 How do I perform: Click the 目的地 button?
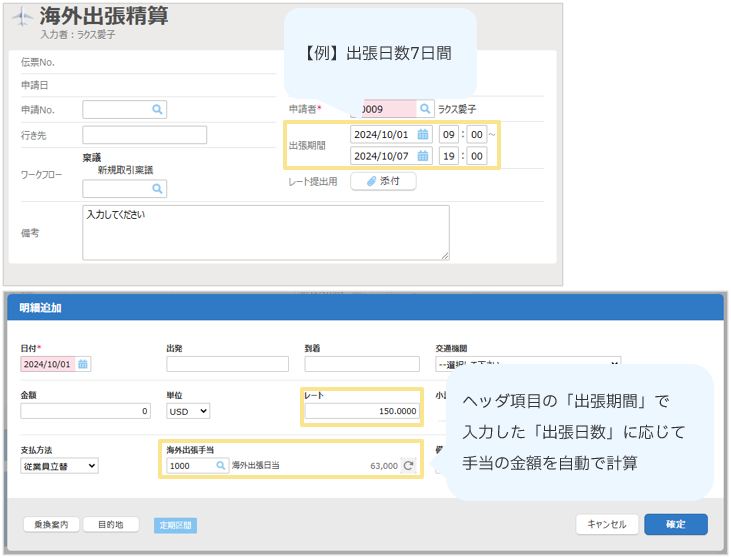coord(104,524)
